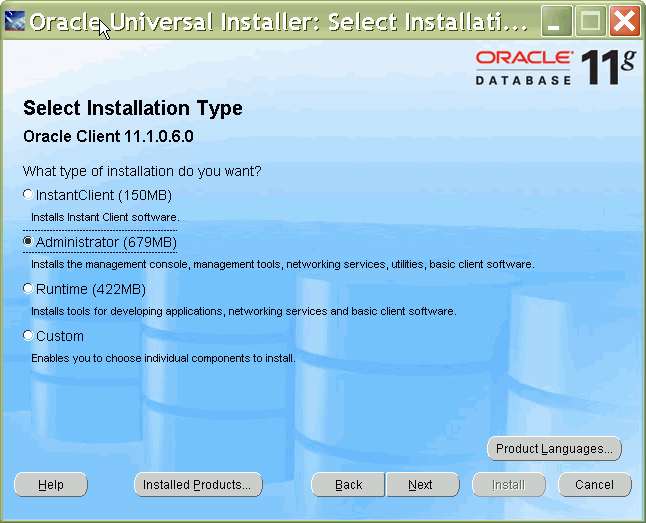Maximize the installer window

590,21
